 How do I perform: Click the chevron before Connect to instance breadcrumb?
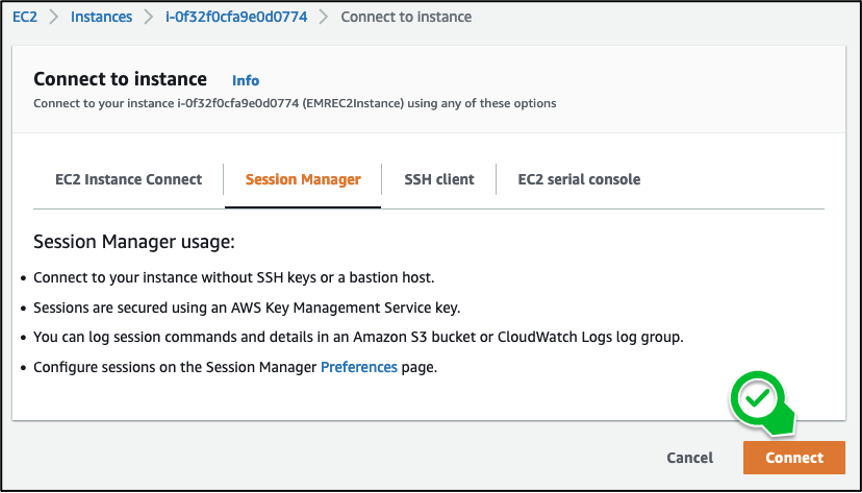[x=324, y=17]
